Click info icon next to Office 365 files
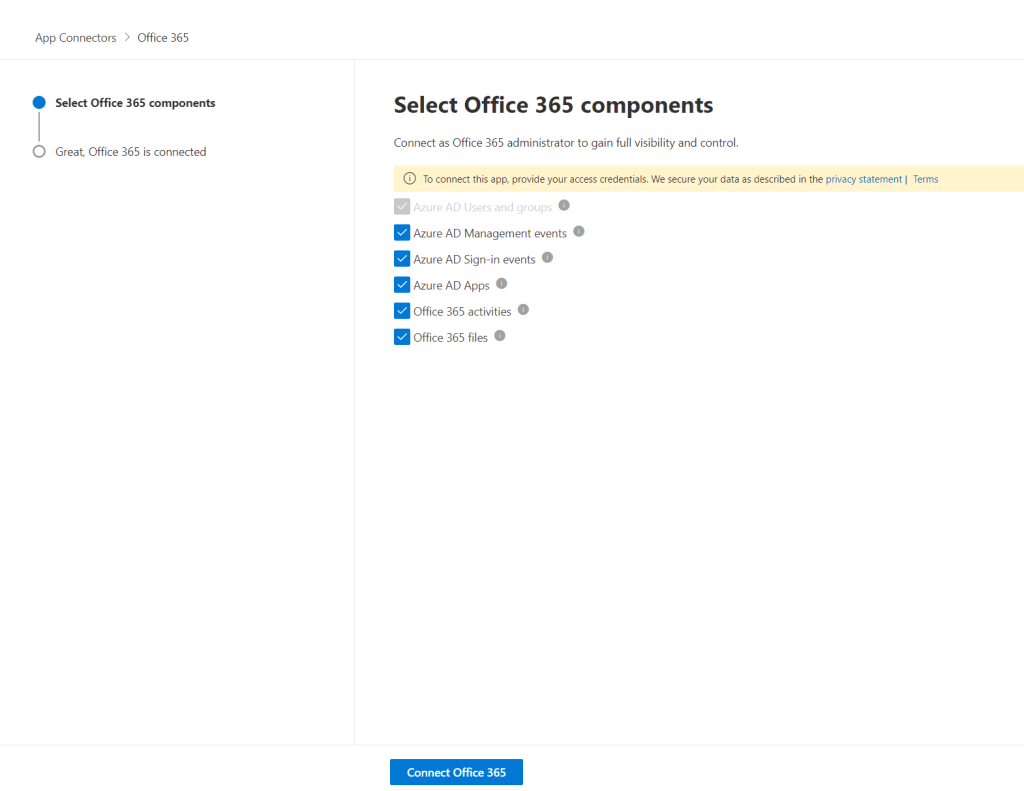The height and width of the screenshot is (791, 1024). coord(500,336)
